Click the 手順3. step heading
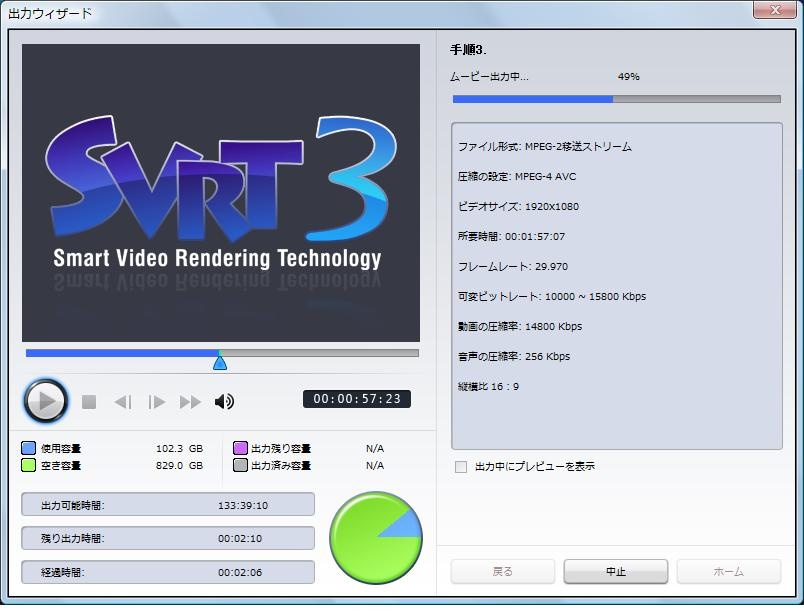 tap(468, 50)
